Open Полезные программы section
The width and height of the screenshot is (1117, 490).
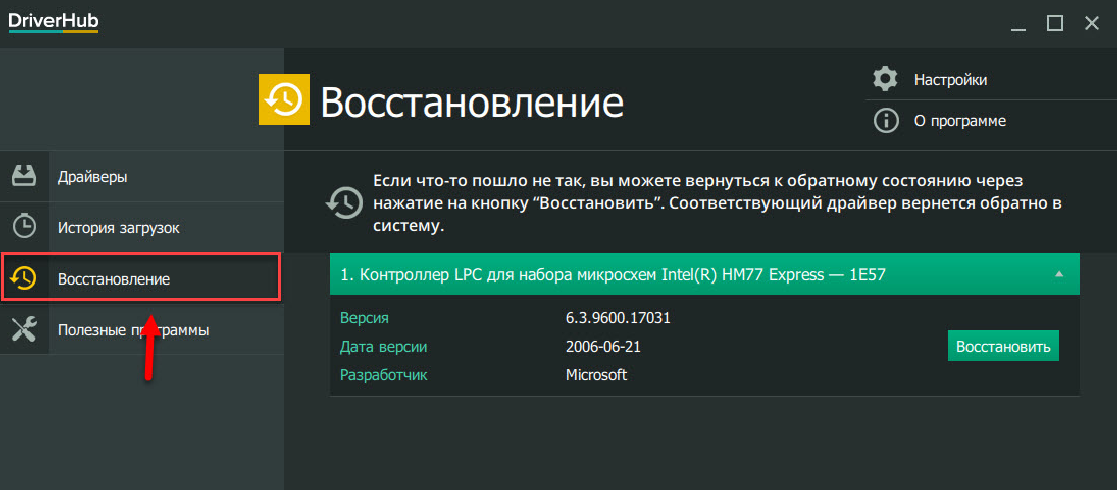pos(142,330)
